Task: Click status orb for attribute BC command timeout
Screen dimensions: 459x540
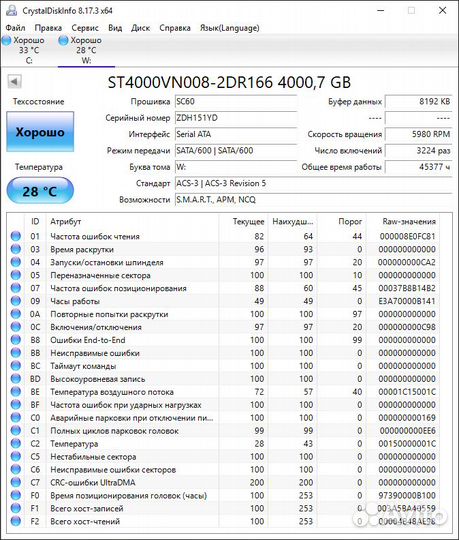Action: tap(16, 366)
